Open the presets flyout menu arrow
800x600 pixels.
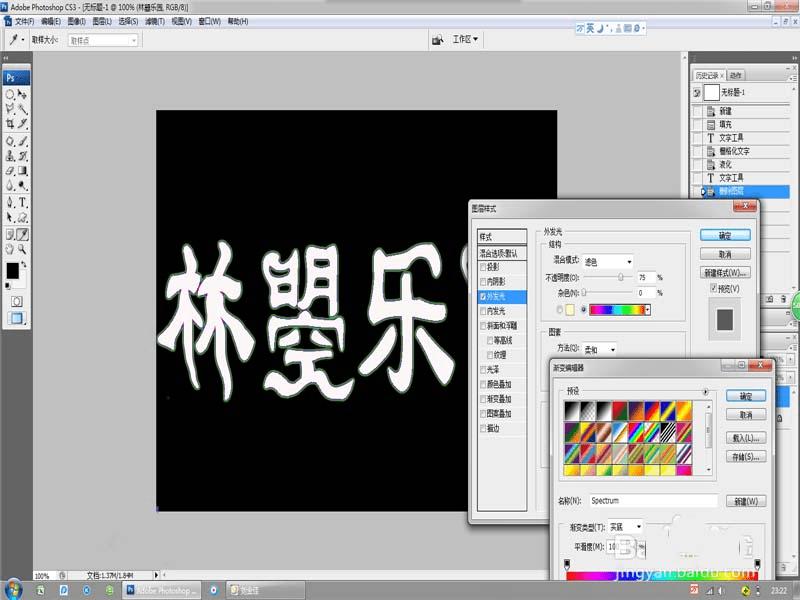coord(706,391)
